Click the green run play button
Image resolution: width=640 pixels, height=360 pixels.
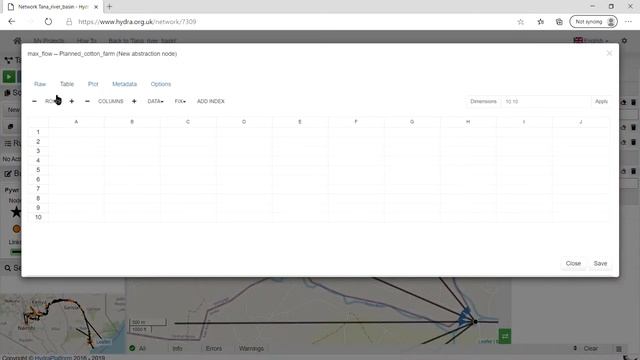pos(9,76)
